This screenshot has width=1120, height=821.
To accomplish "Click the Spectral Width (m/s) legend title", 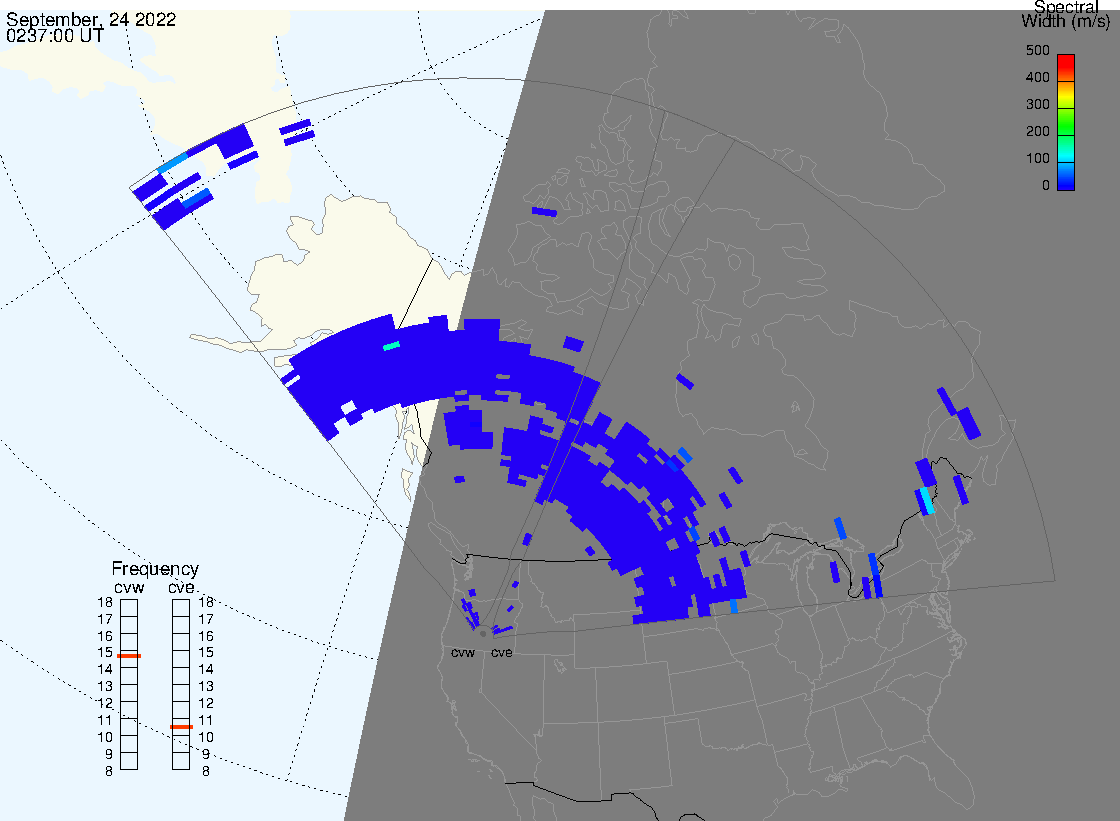I will (x=1066, y=14).
